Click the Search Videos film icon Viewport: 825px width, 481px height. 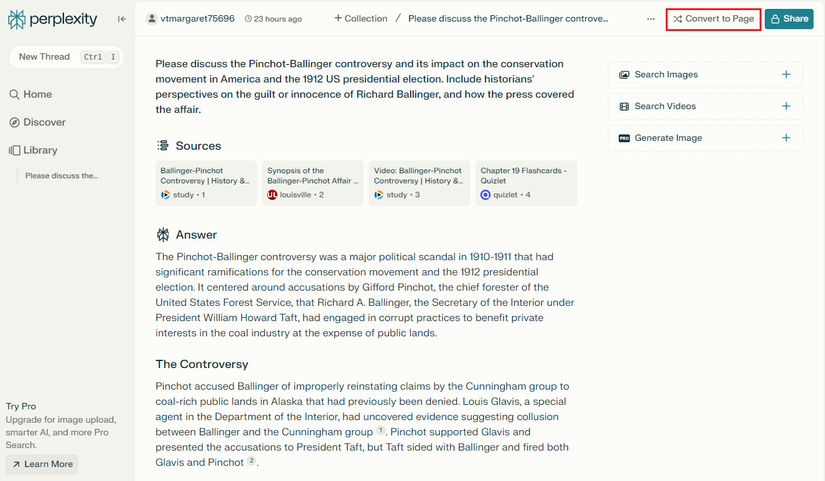coord(624,106)
